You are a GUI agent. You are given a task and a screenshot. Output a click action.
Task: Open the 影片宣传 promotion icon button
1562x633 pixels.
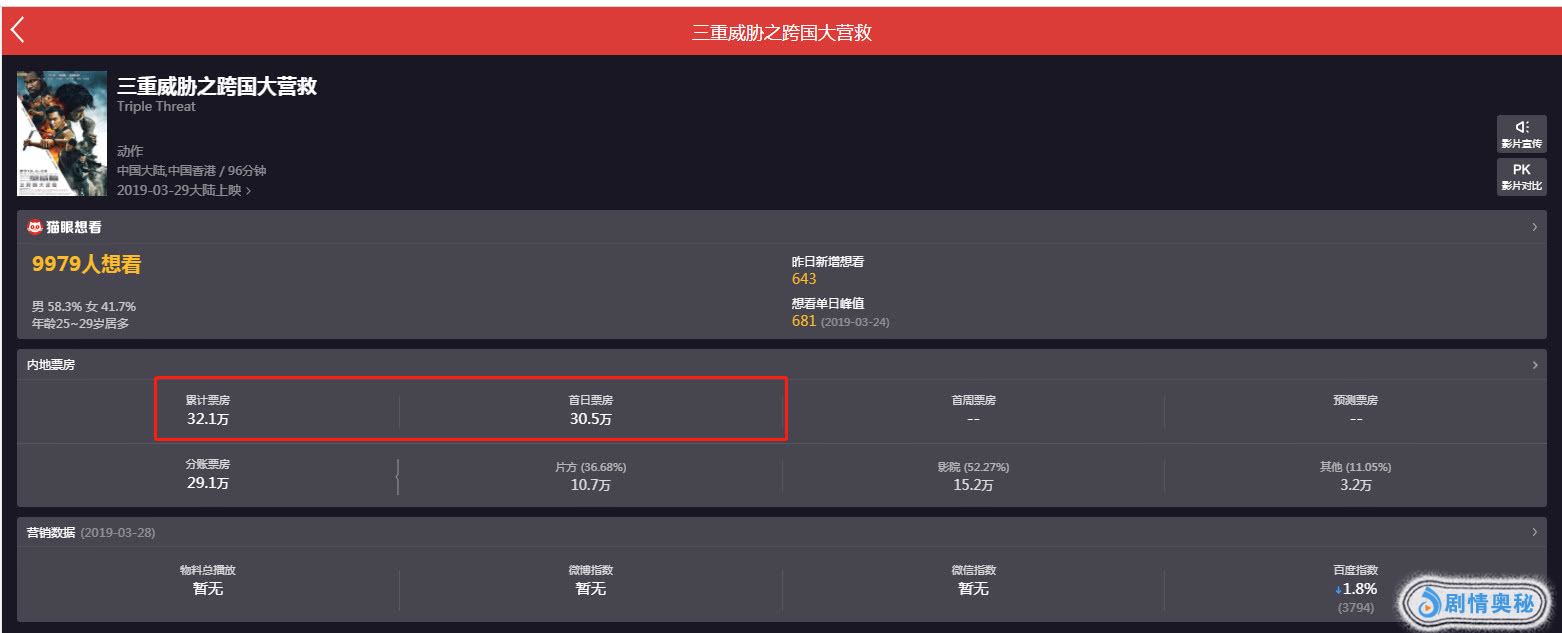[1521, 133]
